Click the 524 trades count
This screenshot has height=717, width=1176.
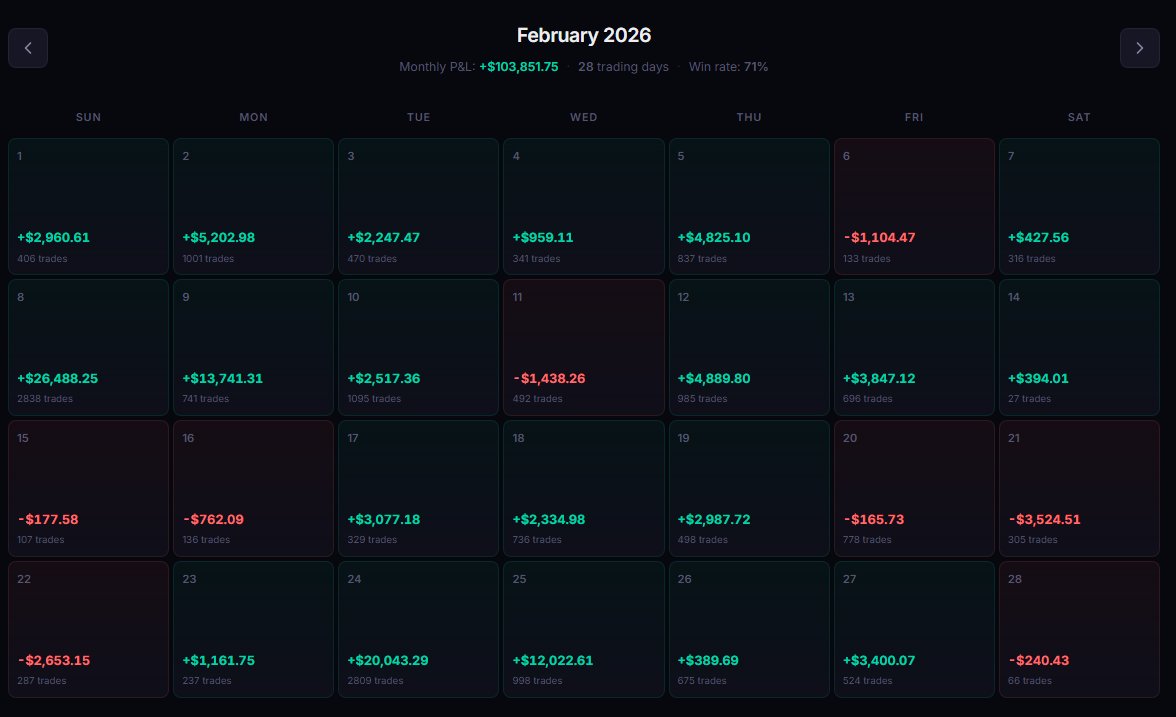pos(867,681)
